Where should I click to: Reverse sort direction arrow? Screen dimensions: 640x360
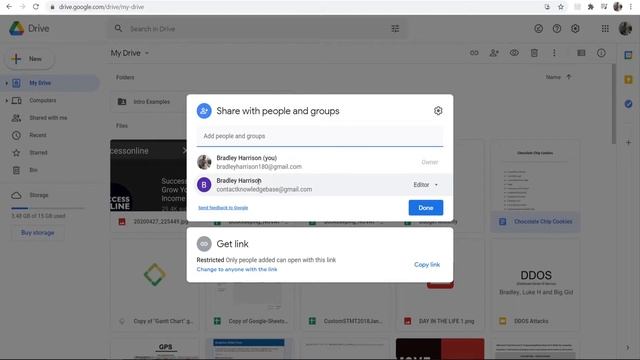[569, 77]
